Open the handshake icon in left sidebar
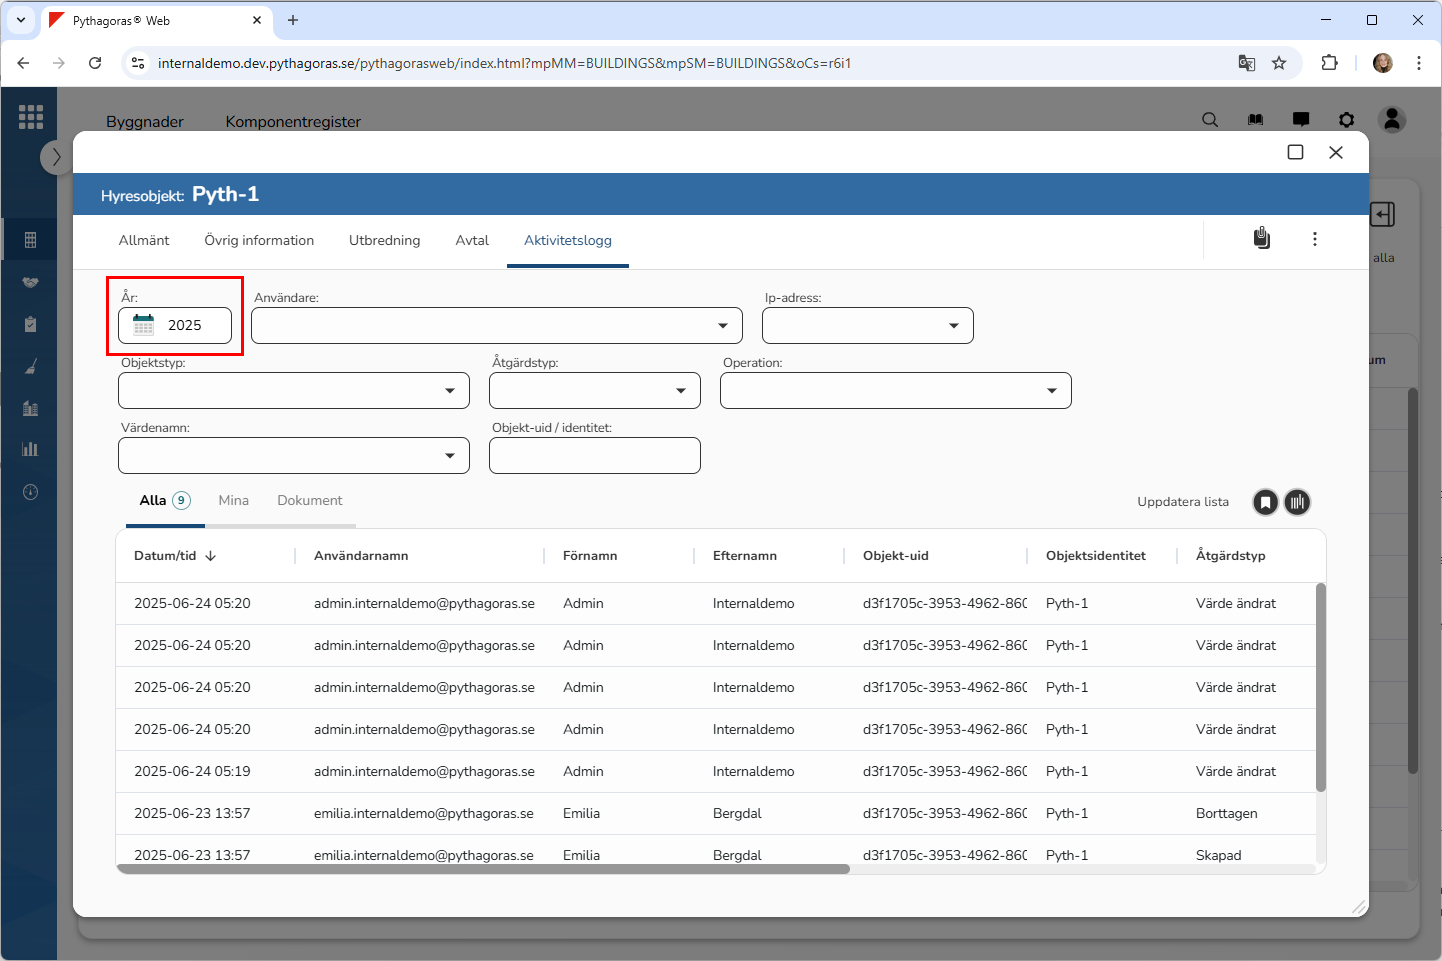The height and width of the screenshot is (961, 1442). pyautogui.click(x=30, y=282)
